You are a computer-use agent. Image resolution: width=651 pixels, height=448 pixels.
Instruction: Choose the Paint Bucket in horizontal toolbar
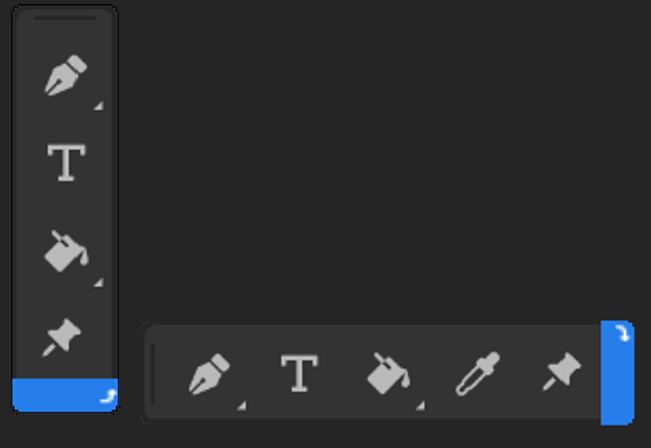tap(389, 373)
